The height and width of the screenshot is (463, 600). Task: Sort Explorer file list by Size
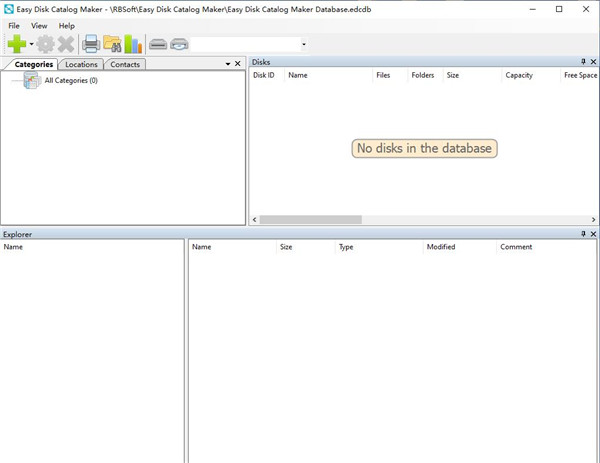(x=306, y=247)
